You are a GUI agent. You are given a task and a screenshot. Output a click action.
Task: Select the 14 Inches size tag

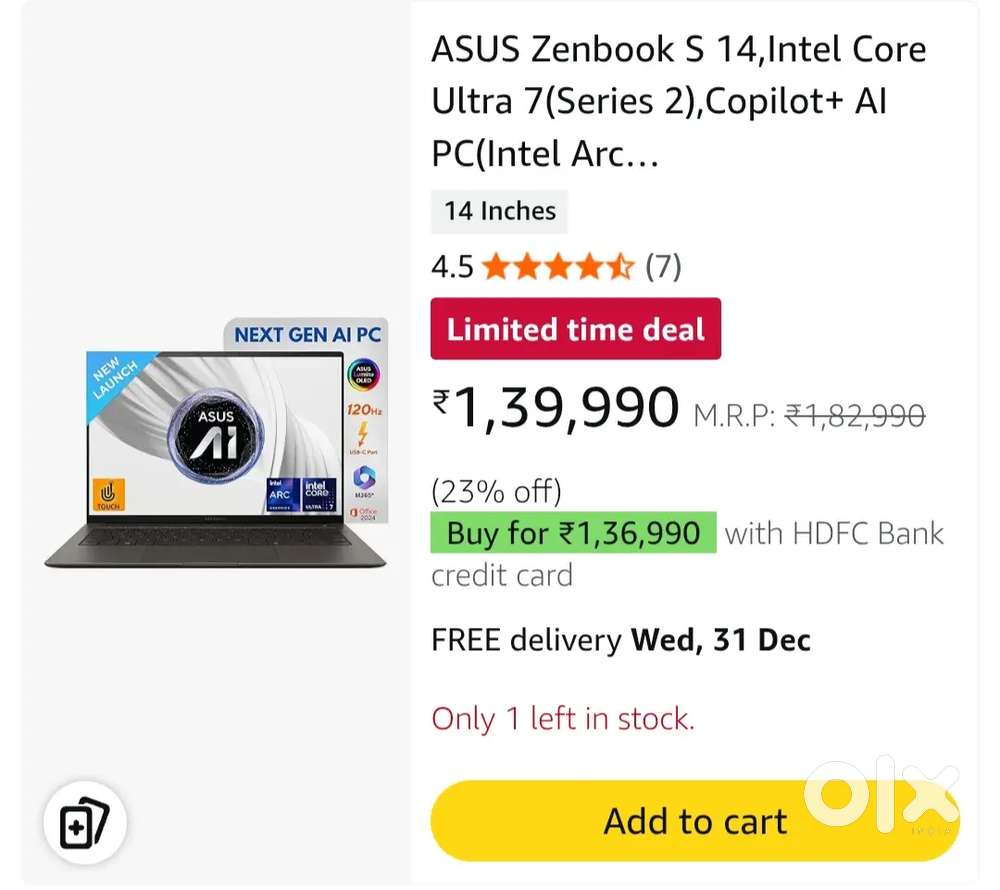pos(499,211)
